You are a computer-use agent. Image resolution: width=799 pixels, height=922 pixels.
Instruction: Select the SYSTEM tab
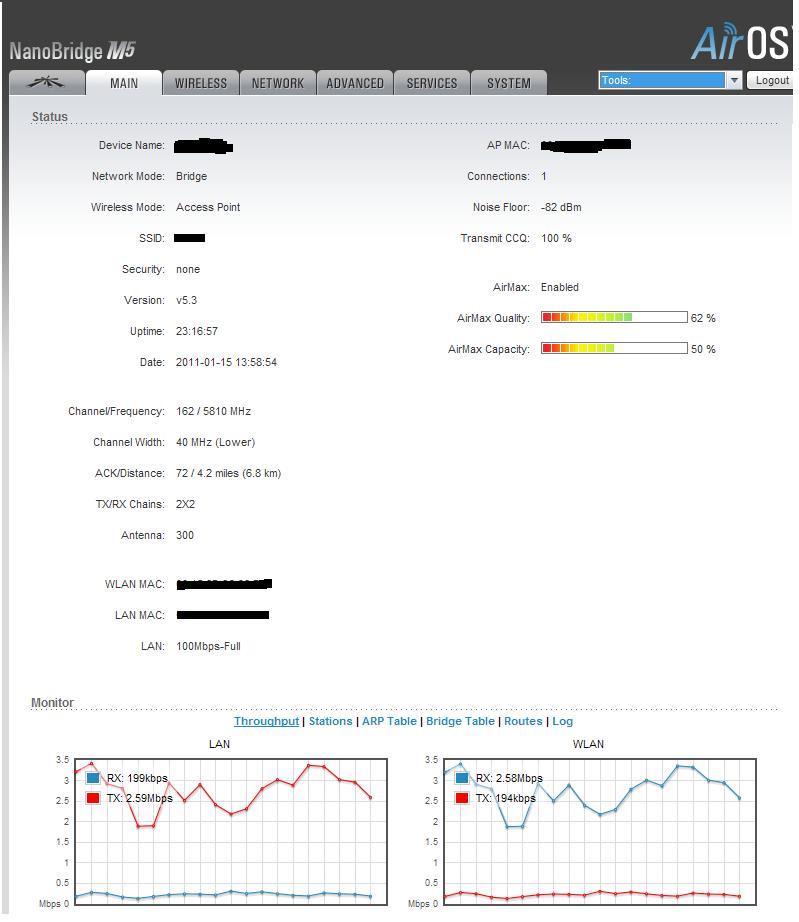point(509,83)
